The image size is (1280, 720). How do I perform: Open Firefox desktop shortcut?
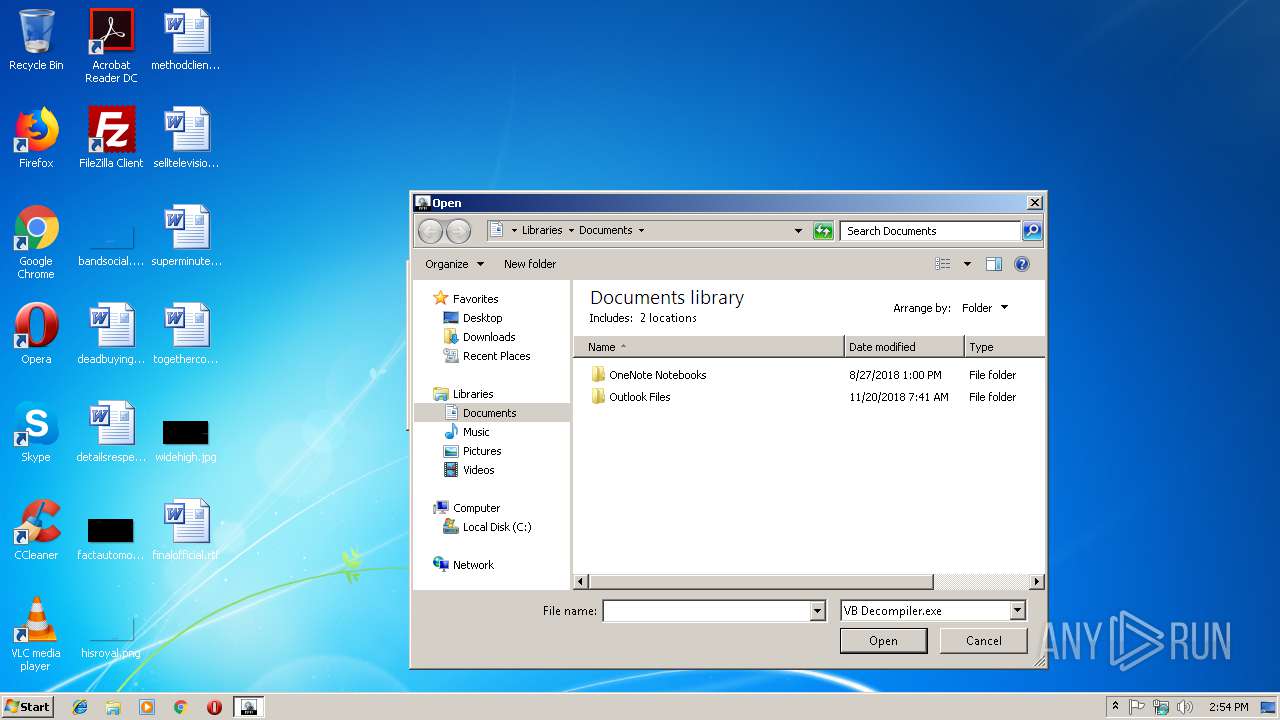pyautogui.click(x=36, y=138)
